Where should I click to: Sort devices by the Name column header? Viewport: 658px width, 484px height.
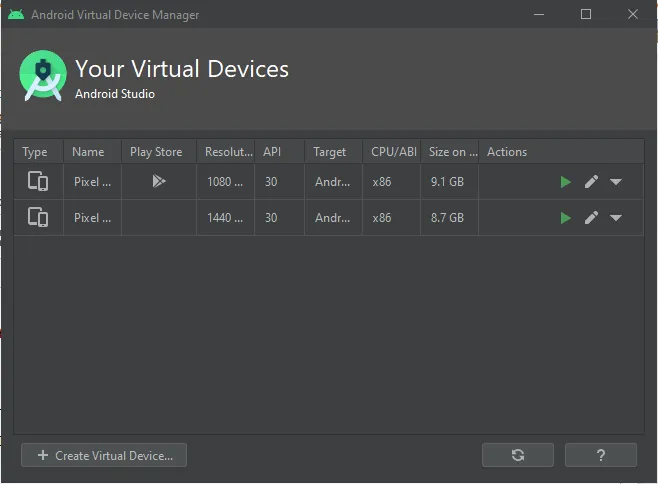(88, 152)
